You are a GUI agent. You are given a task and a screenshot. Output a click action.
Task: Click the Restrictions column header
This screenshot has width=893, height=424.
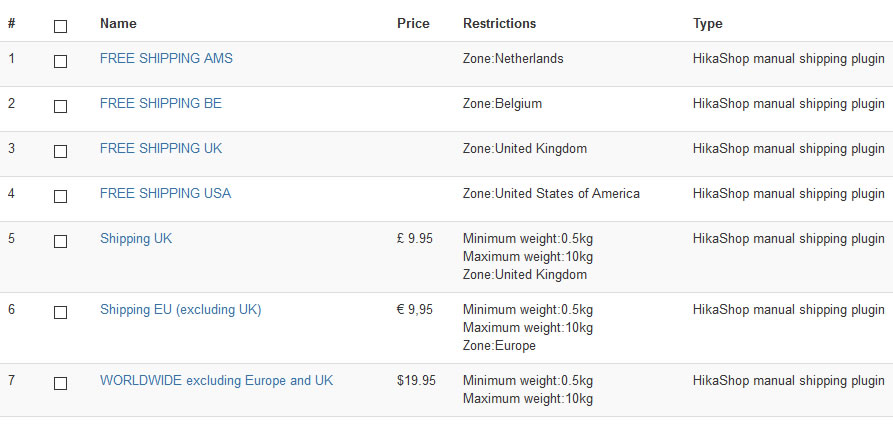(499, 23)
